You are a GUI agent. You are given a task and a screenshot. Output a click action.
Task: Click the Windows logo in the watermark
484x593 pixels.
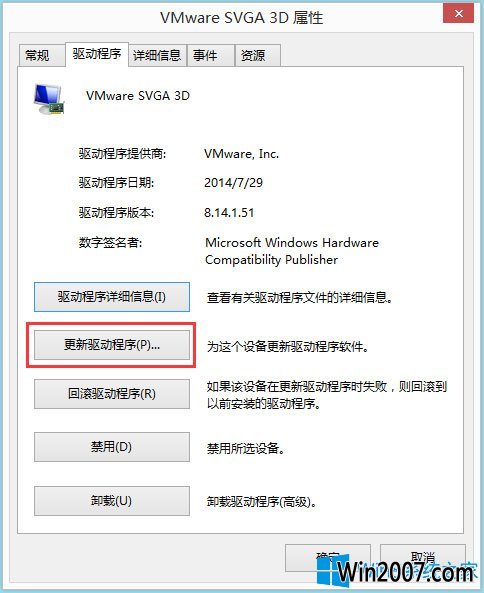tap(333, 571)
